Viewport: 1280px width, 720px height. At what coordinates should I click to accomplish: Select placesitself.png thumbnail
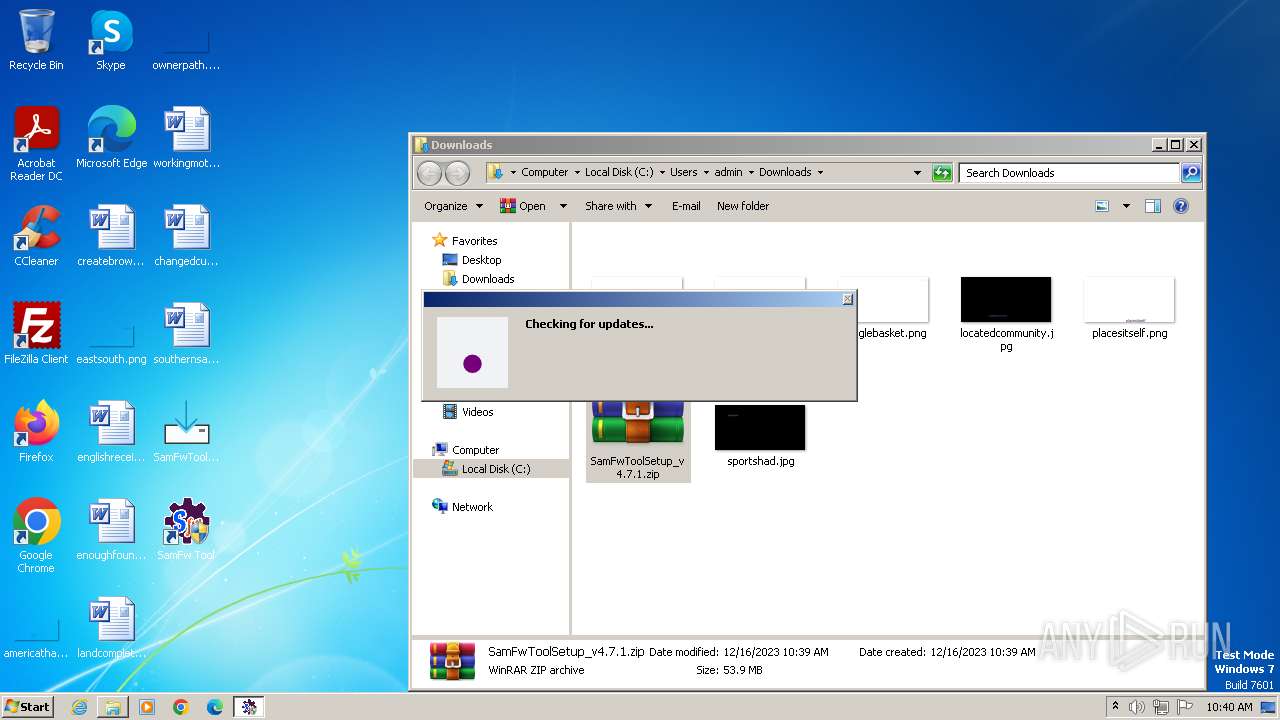tap(1129, 308)
